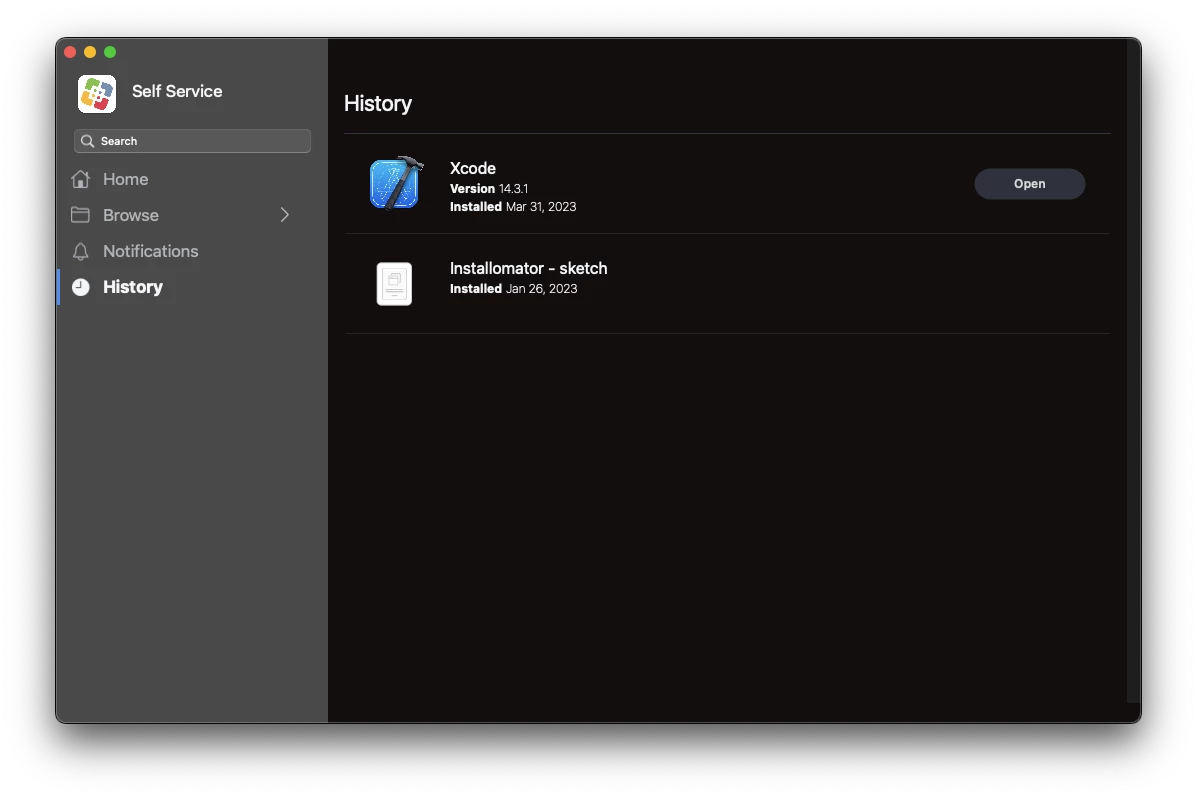The image size is (1197, 797).
Task: Click the History clock icon
Action: tap(80, 287)
